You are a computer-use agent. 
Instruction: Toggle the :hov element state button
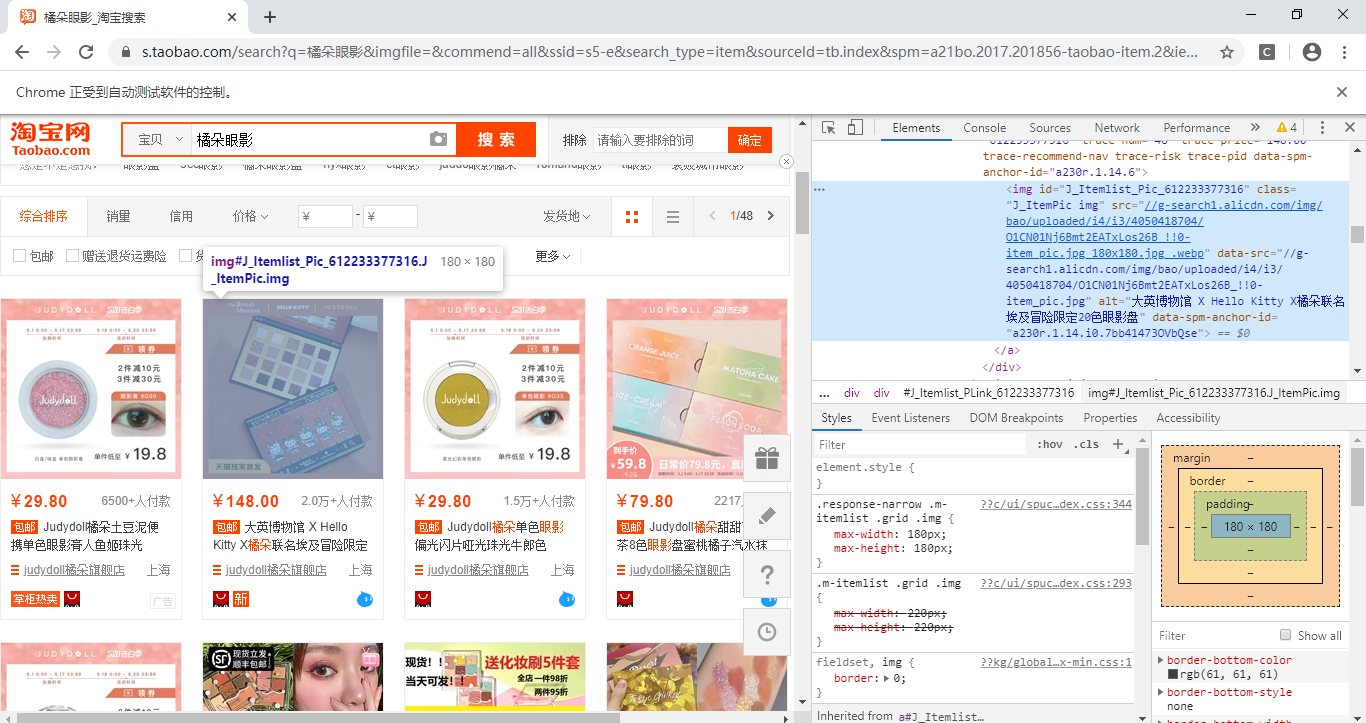(1050, 445)
